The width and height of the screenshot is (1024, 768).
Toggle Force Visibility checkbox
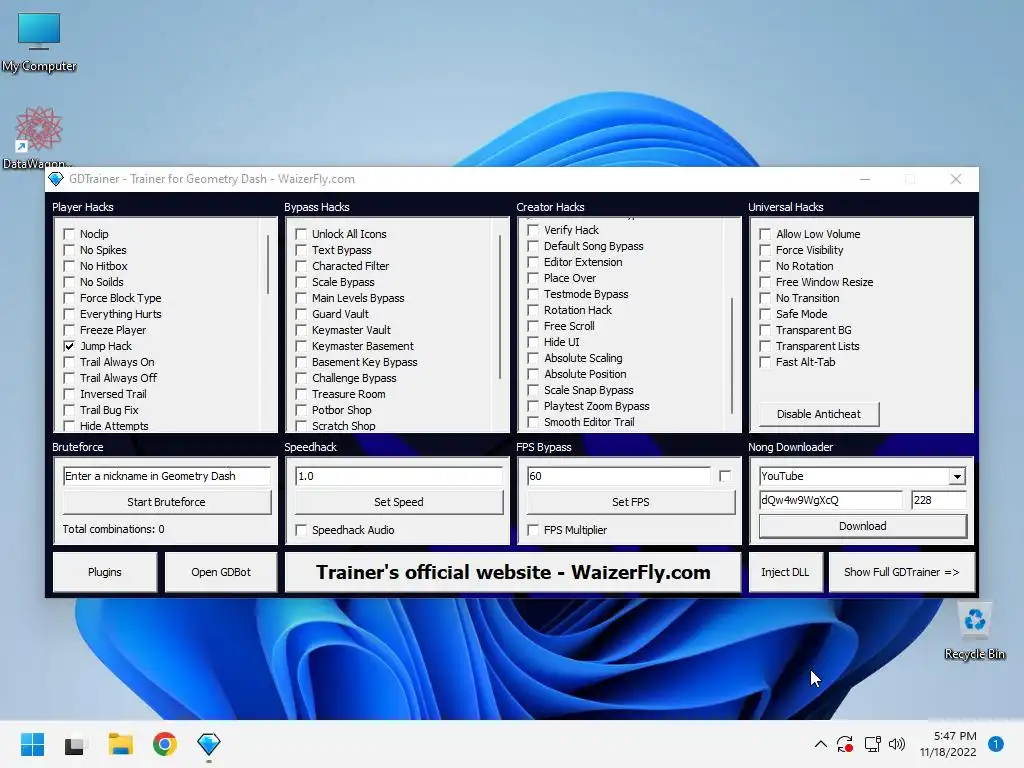[765, 250]
